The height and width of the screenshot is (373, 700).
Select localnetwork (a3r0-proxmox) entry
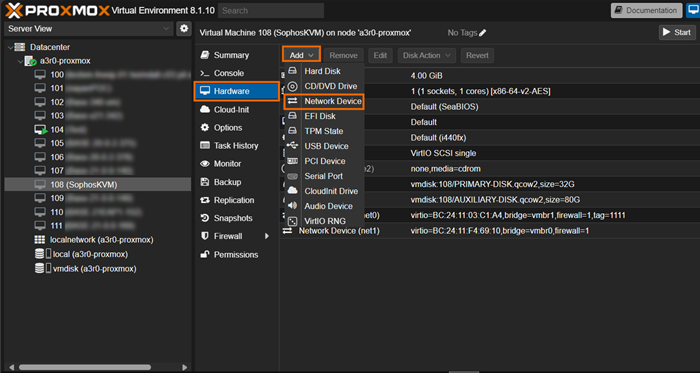(x=101, y=240)
